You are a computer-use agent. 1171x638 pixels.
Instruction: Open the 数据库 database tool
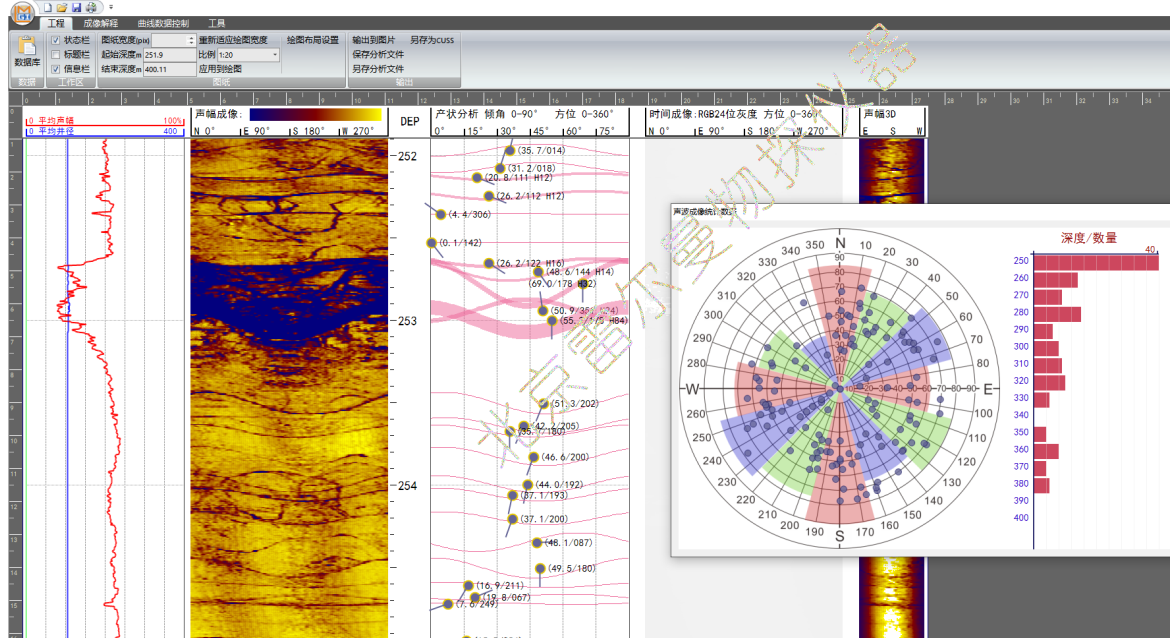point(27,51)
